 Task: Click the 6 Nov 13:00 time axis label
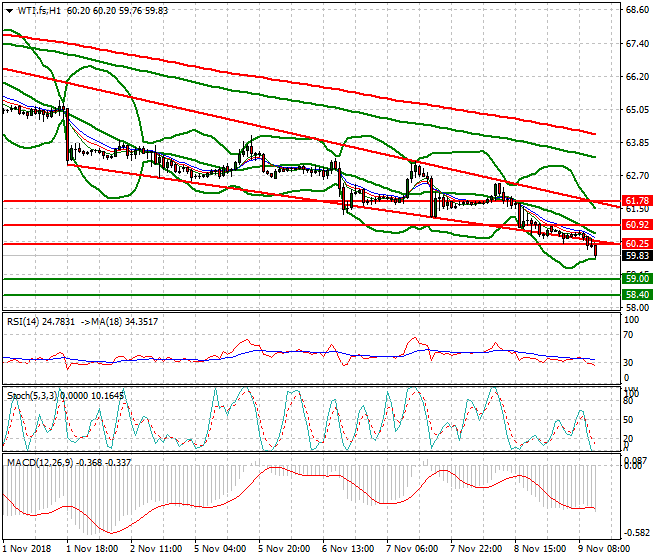point(348,549)
